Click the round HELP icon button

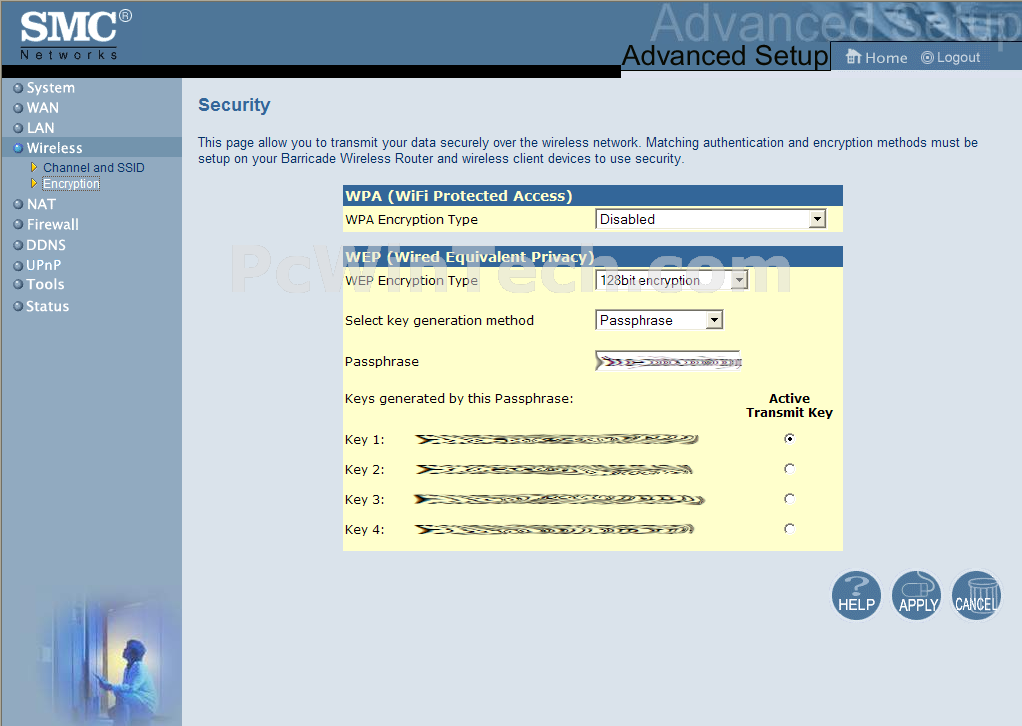pyautogui.click(x=856, y=596)
